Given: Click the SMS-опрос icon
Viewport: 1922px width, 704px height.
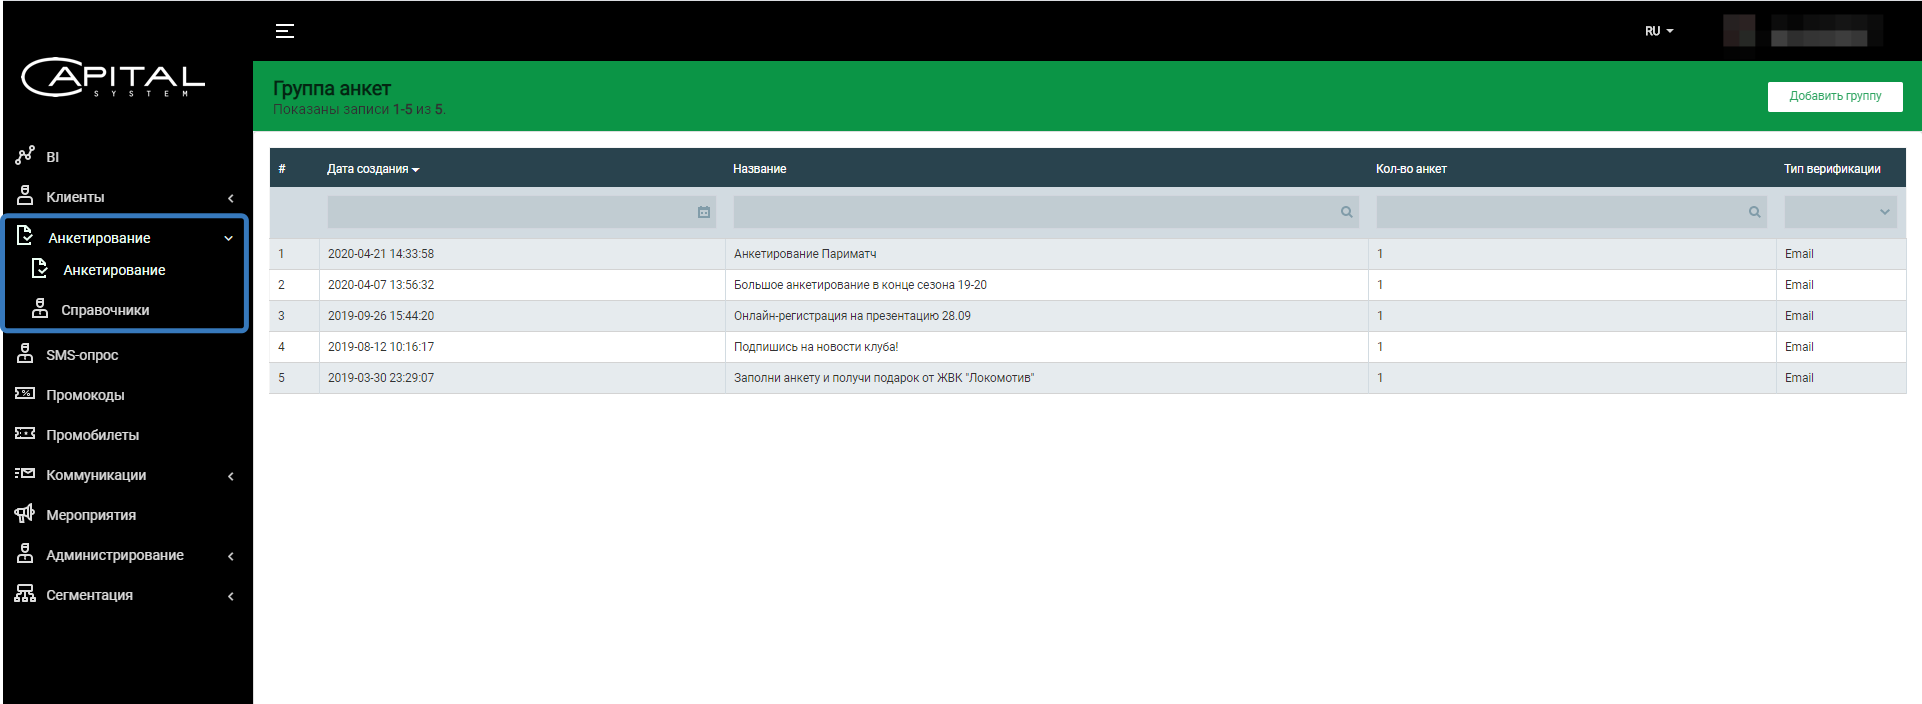Looking at the screenshot, I should [x=25, y=353].
